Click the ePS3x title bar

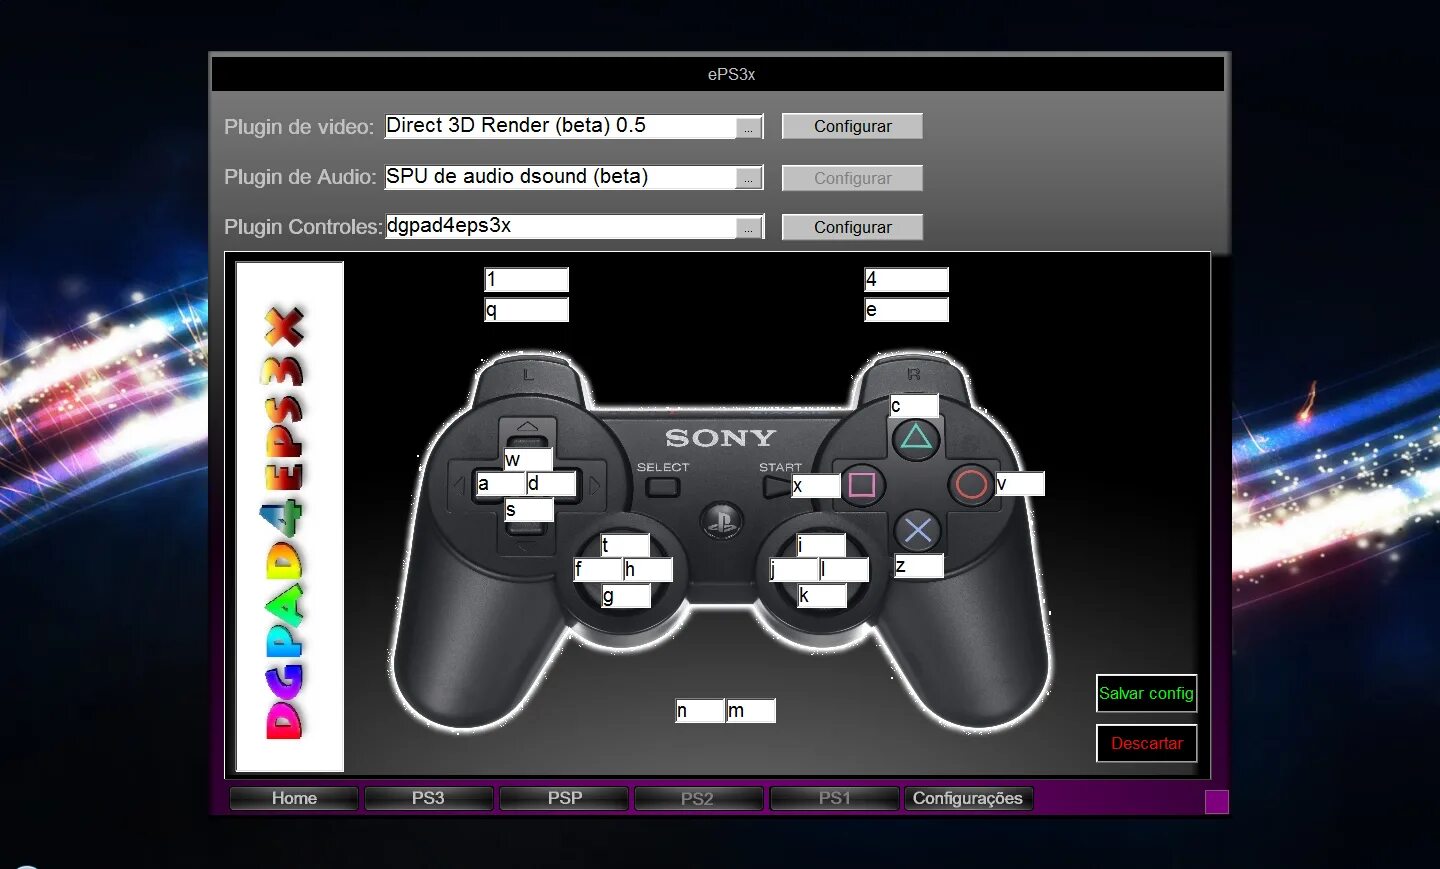pos(718,74)
